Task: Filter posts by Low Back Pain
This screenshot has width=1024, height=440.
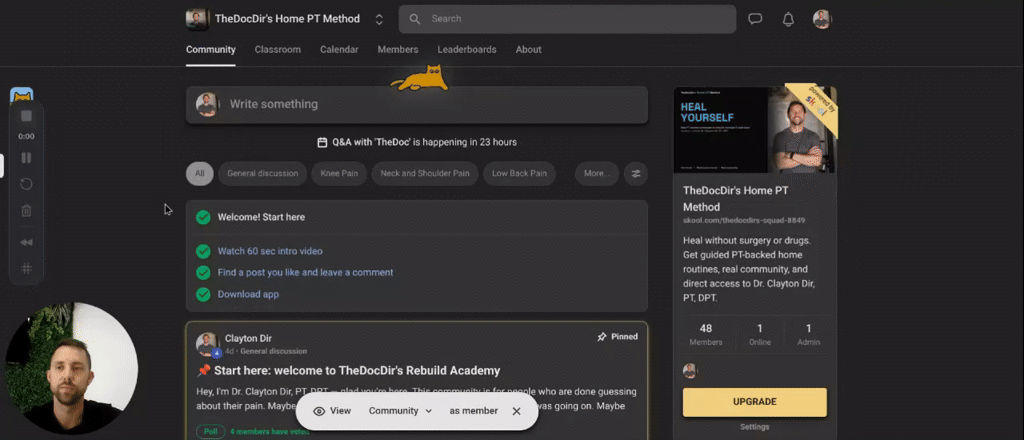Action: click(x=519, y=174)
